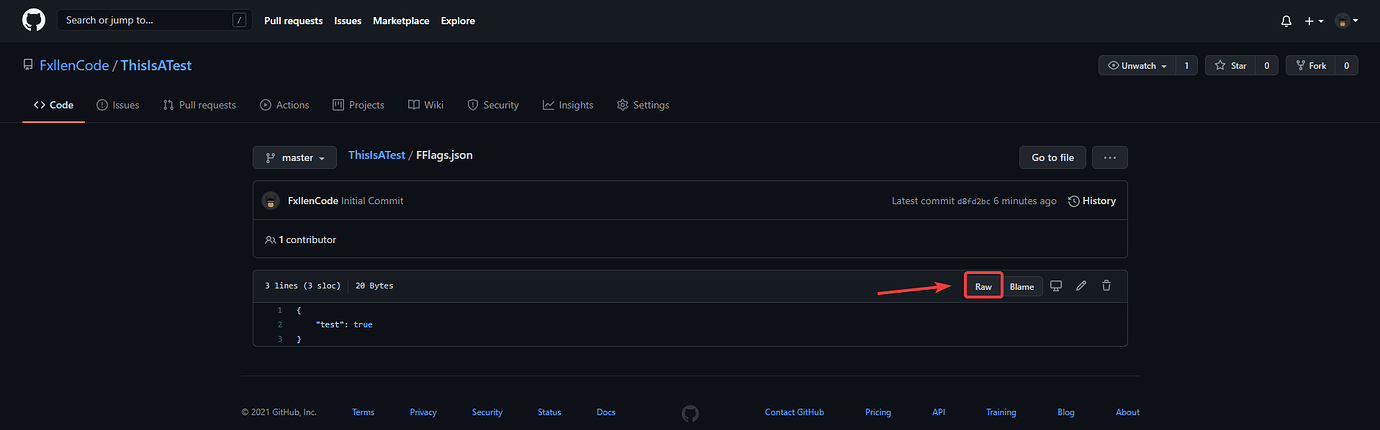The height and width of the screenshot is (430, 1380).
Task: Open the footer About link
Action: [1127, 412]
